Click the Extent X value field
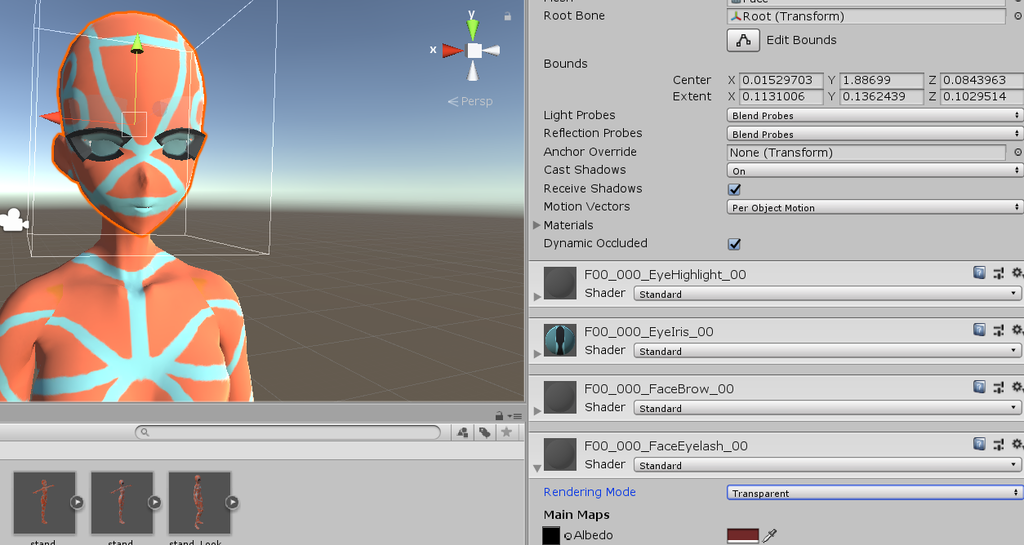The height and width of the screenshot is (545, 1024). tap(781, 97)
